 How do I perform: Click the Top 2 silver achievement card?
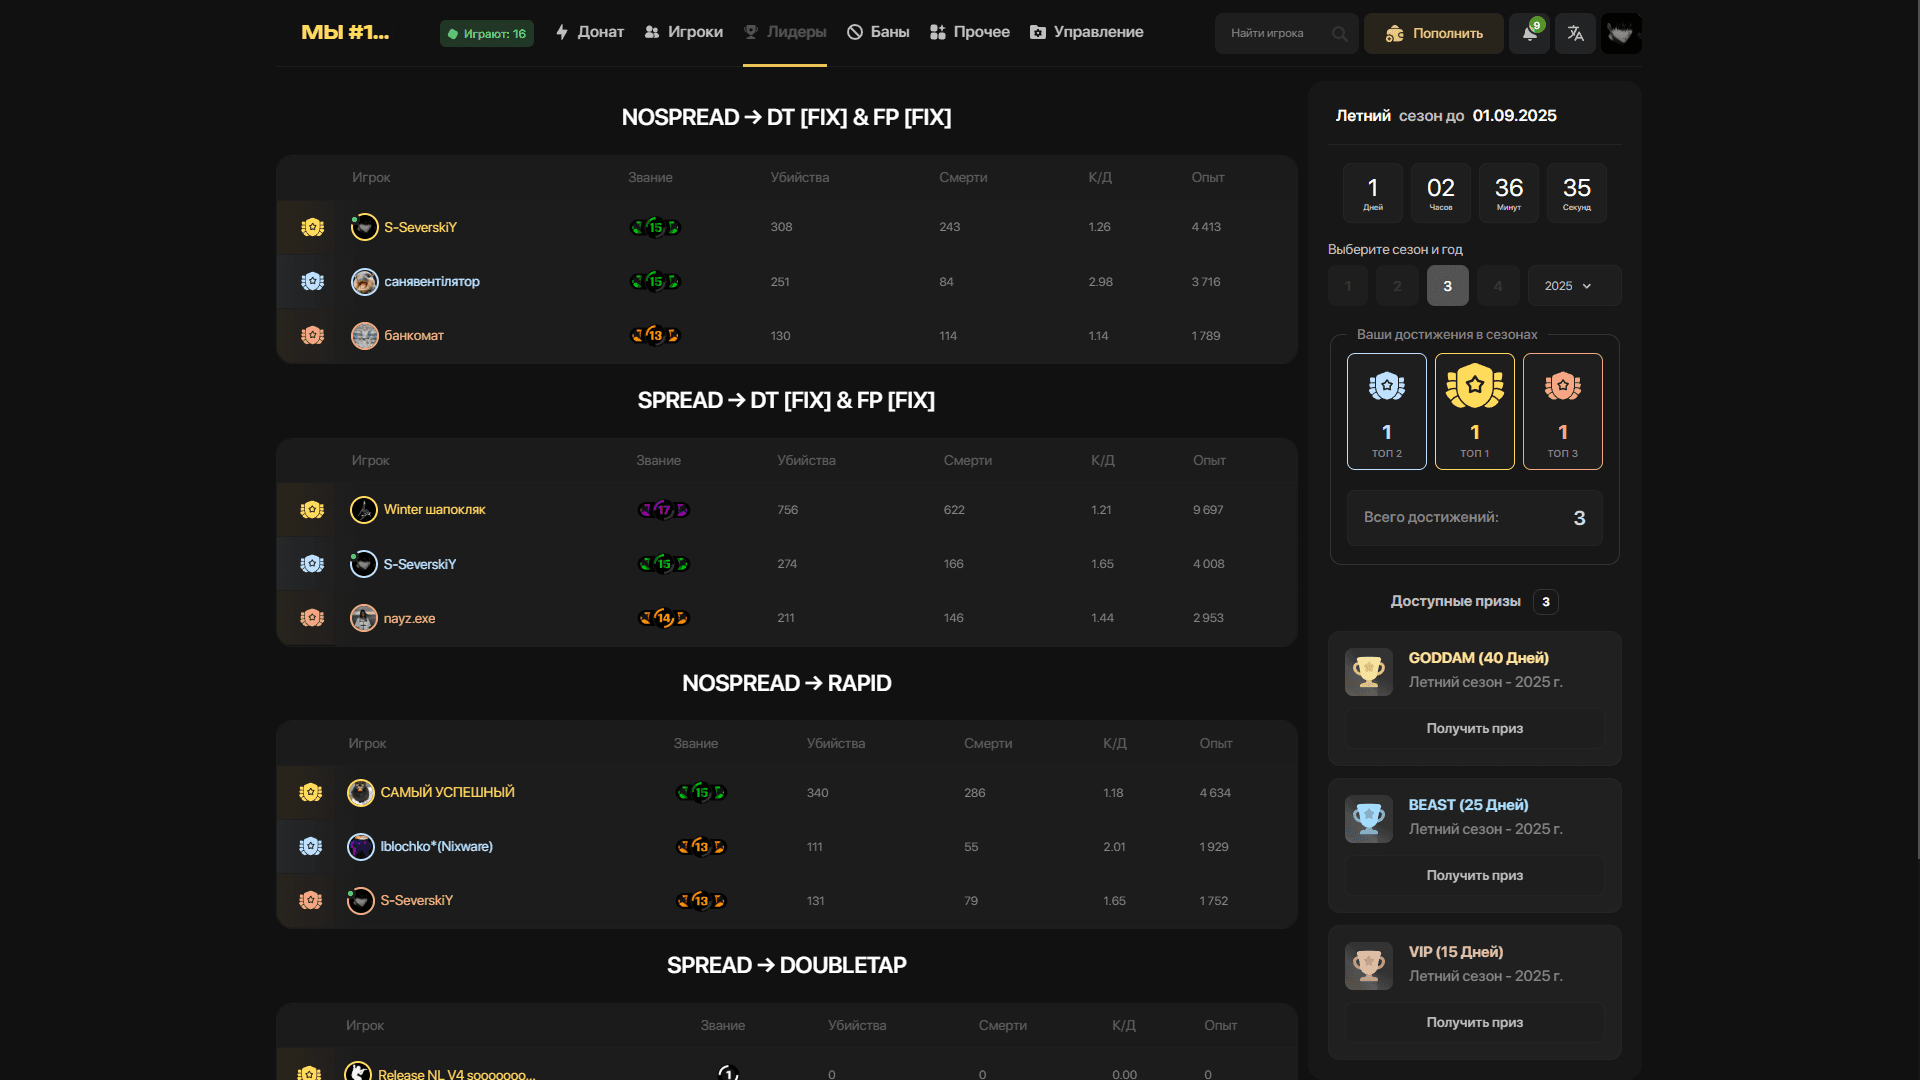click(1387, 411)
